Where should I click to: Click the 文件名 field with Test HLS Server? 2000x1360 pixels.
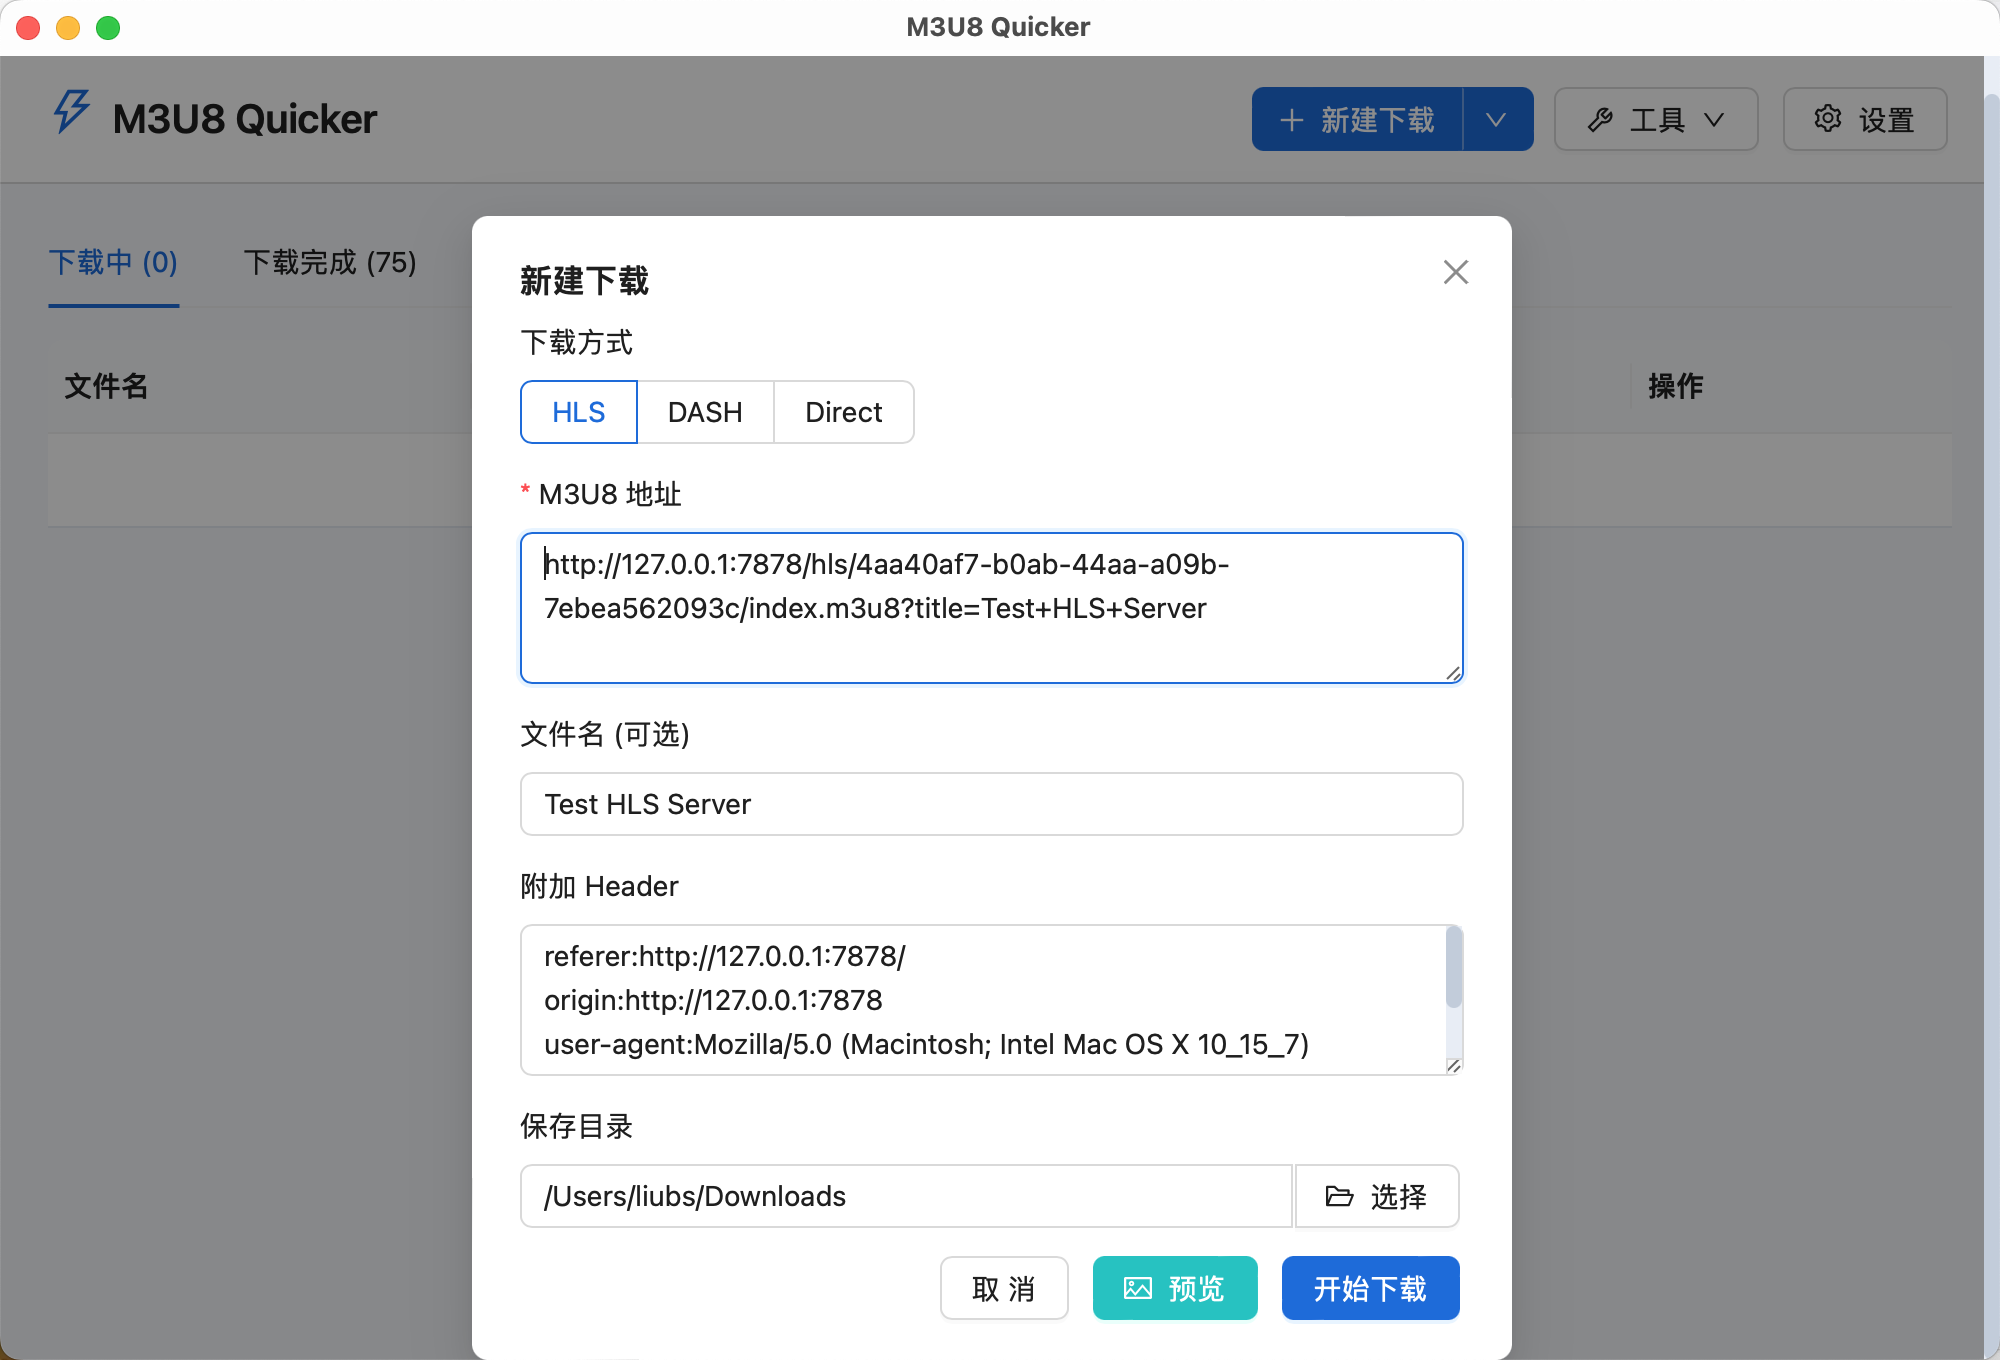[991, 804]
